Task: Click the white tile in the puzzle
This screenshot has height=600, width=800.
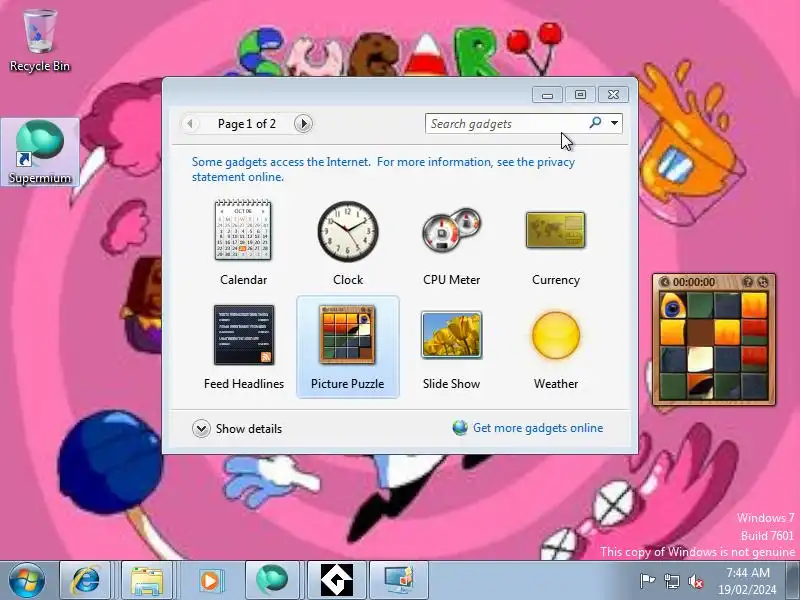Action: point(700,359)
